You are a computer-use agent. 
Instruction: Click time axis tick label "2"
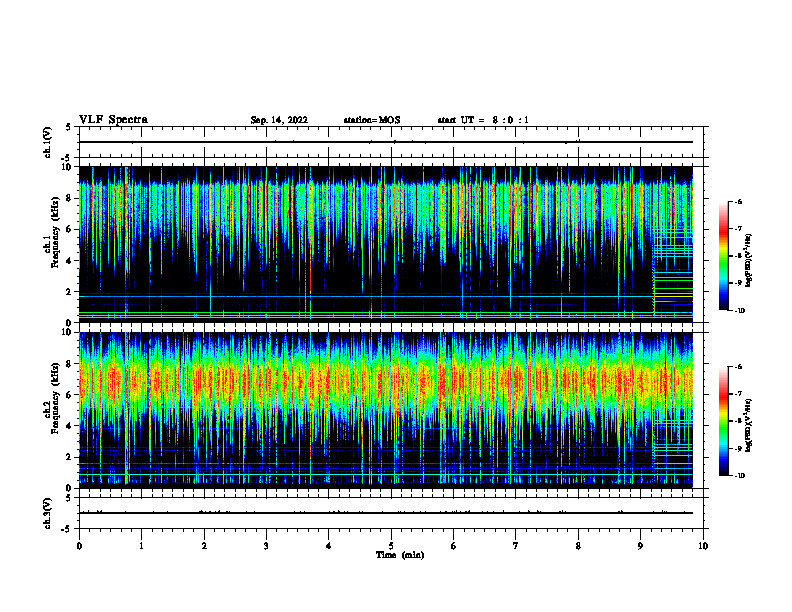tap(204, 546)
